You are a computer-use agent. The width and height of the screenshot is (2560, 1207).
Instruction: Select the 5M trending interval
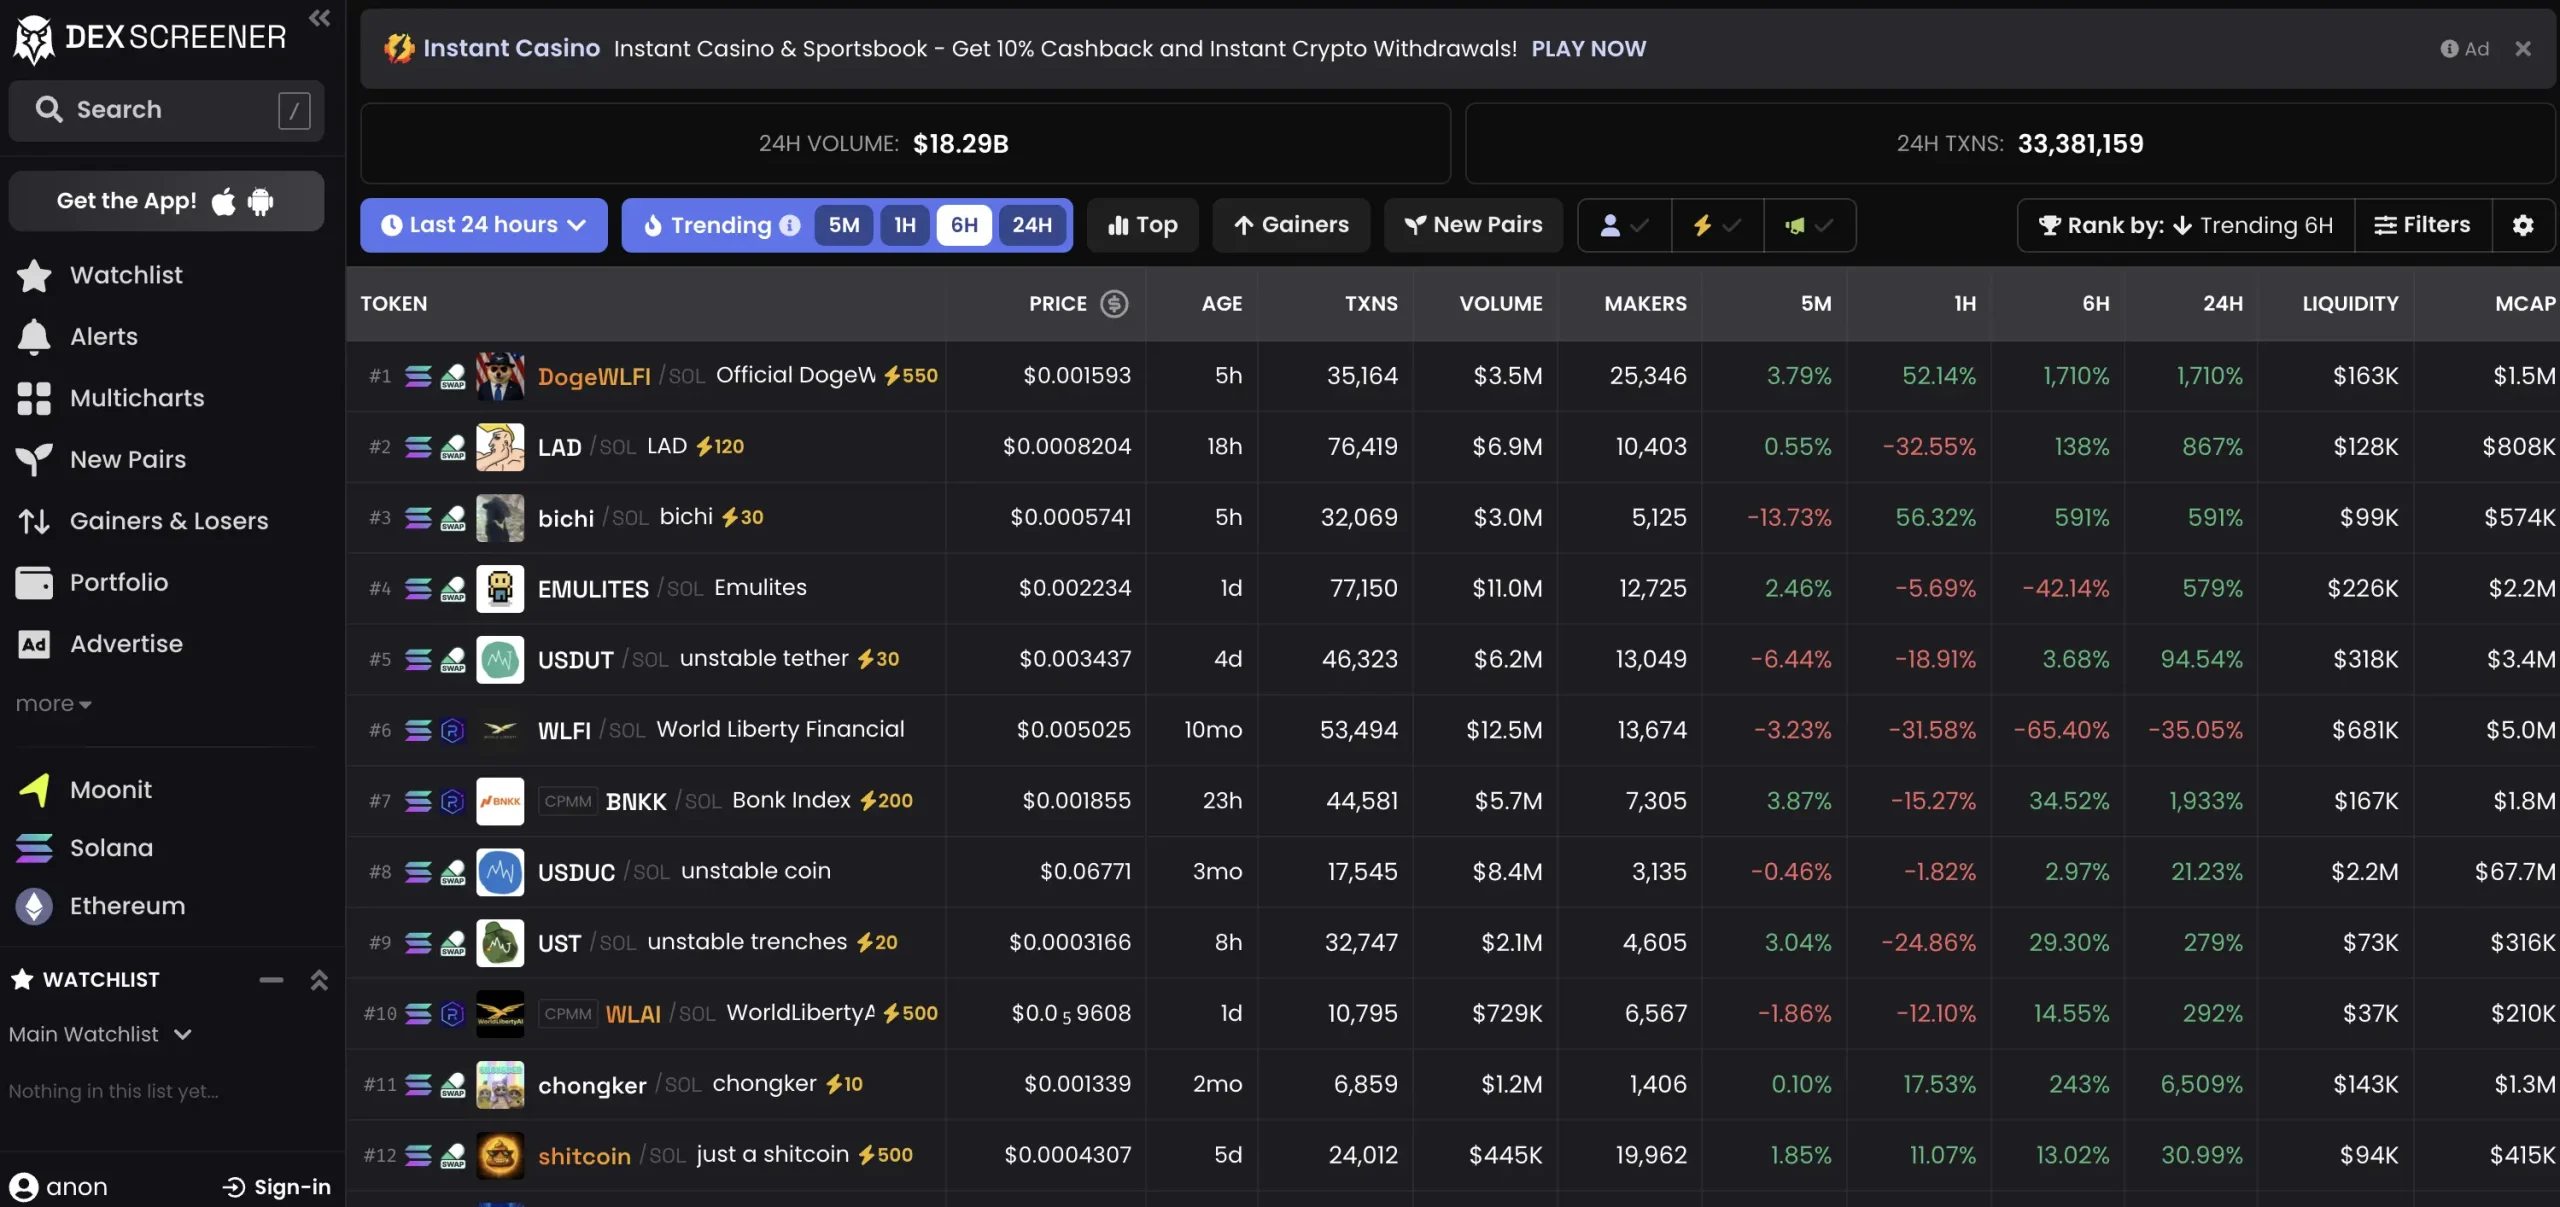point(844,225)
